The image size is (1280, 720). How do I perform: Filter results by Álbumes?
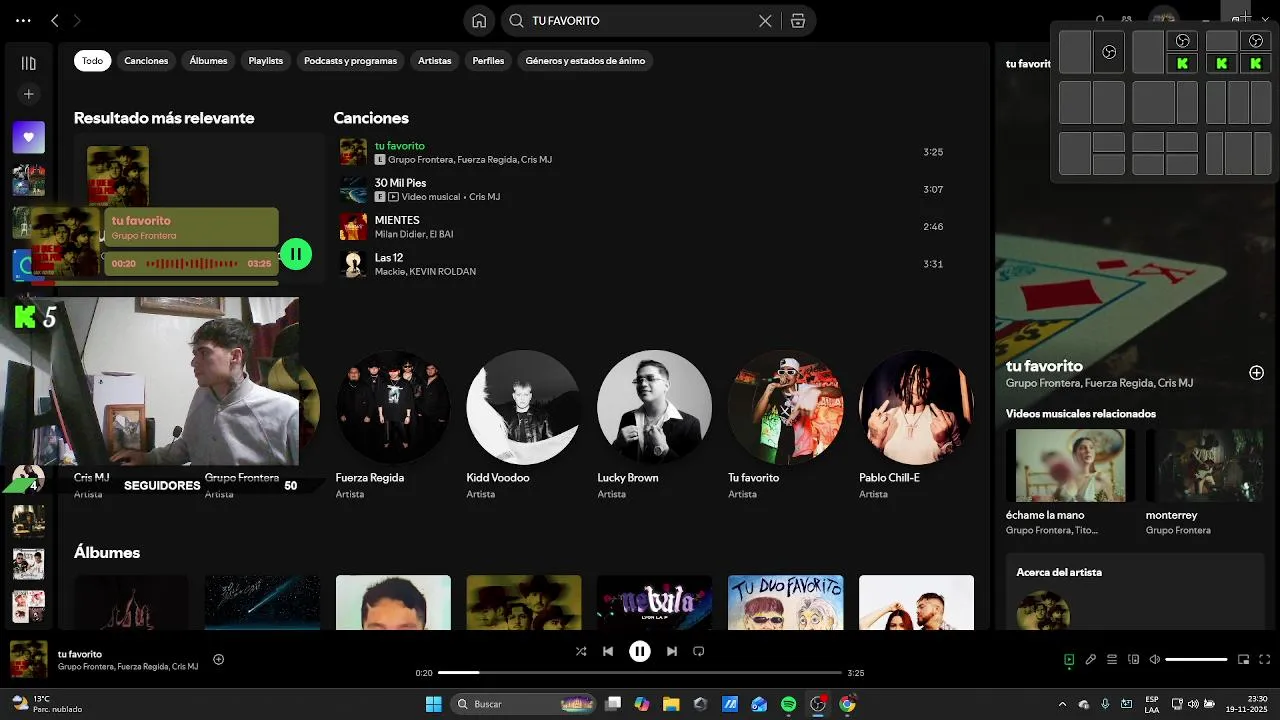[x=208, y=61]
